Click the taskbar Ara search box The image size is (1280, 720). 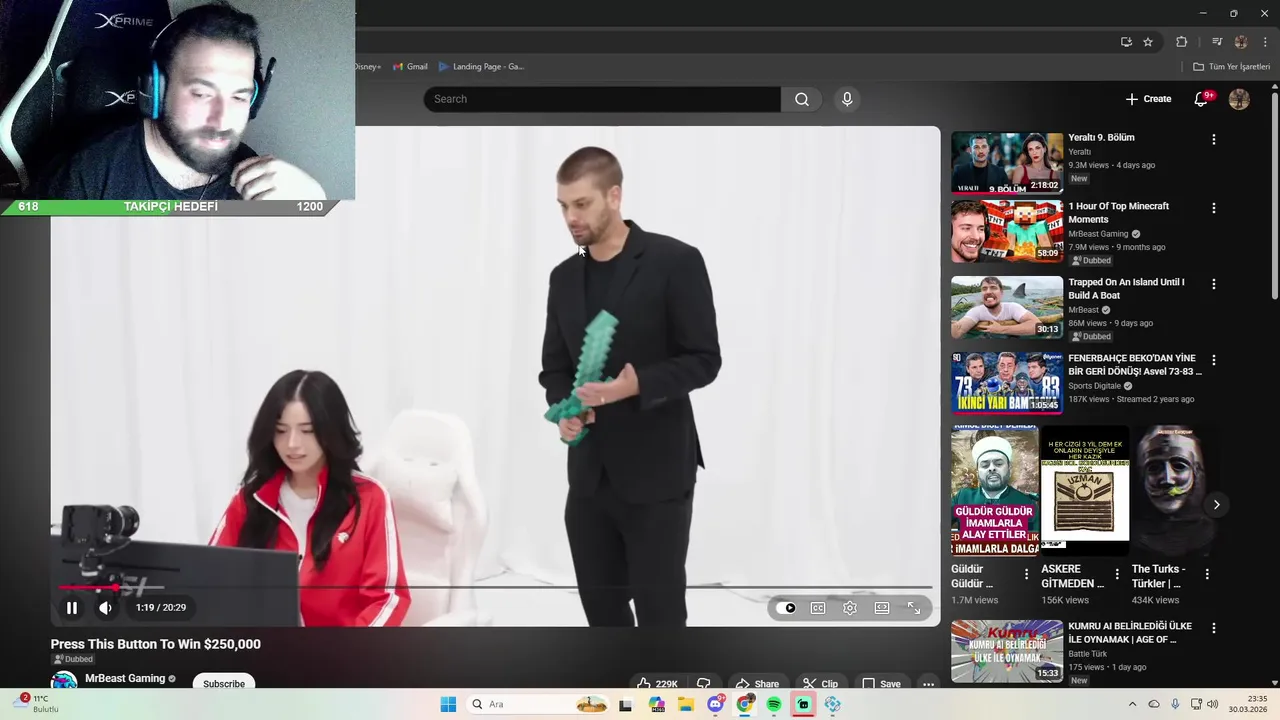(x=538, y=704)
